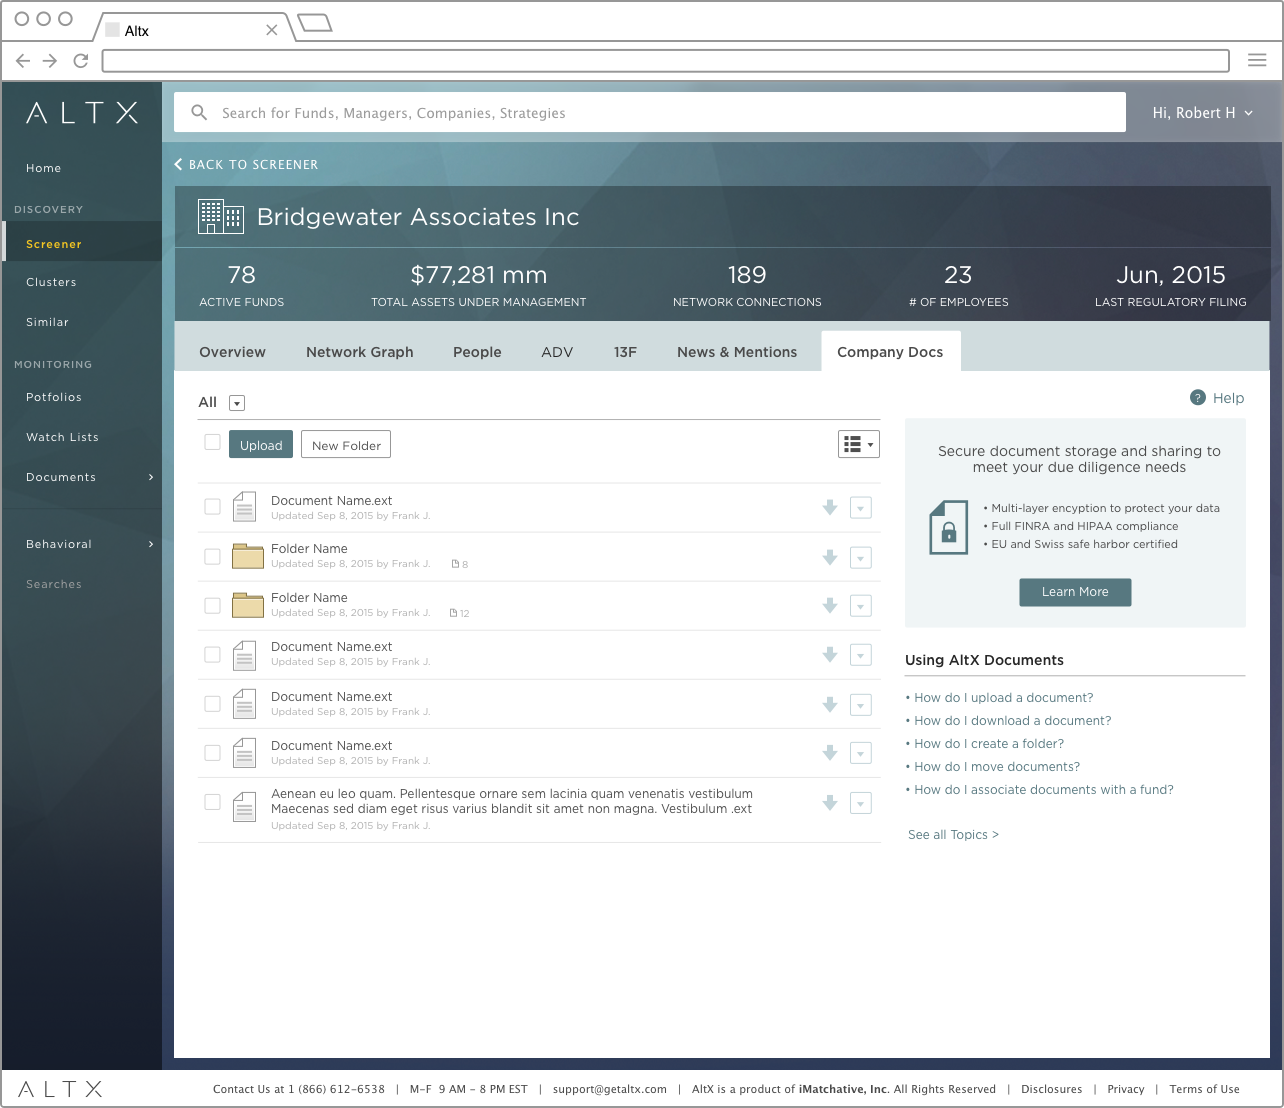Click the Aenean eu leo document file icon
Image resolution: width=1284 pixels, height=1108 pixels.
tap(244, 806)
